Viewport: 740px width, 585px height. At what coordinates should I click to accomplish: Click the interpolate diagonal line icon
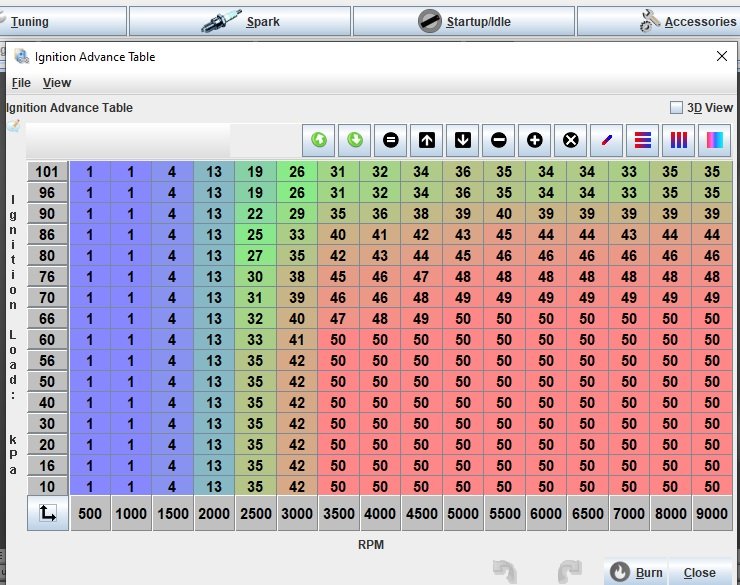tap(607, 140)
